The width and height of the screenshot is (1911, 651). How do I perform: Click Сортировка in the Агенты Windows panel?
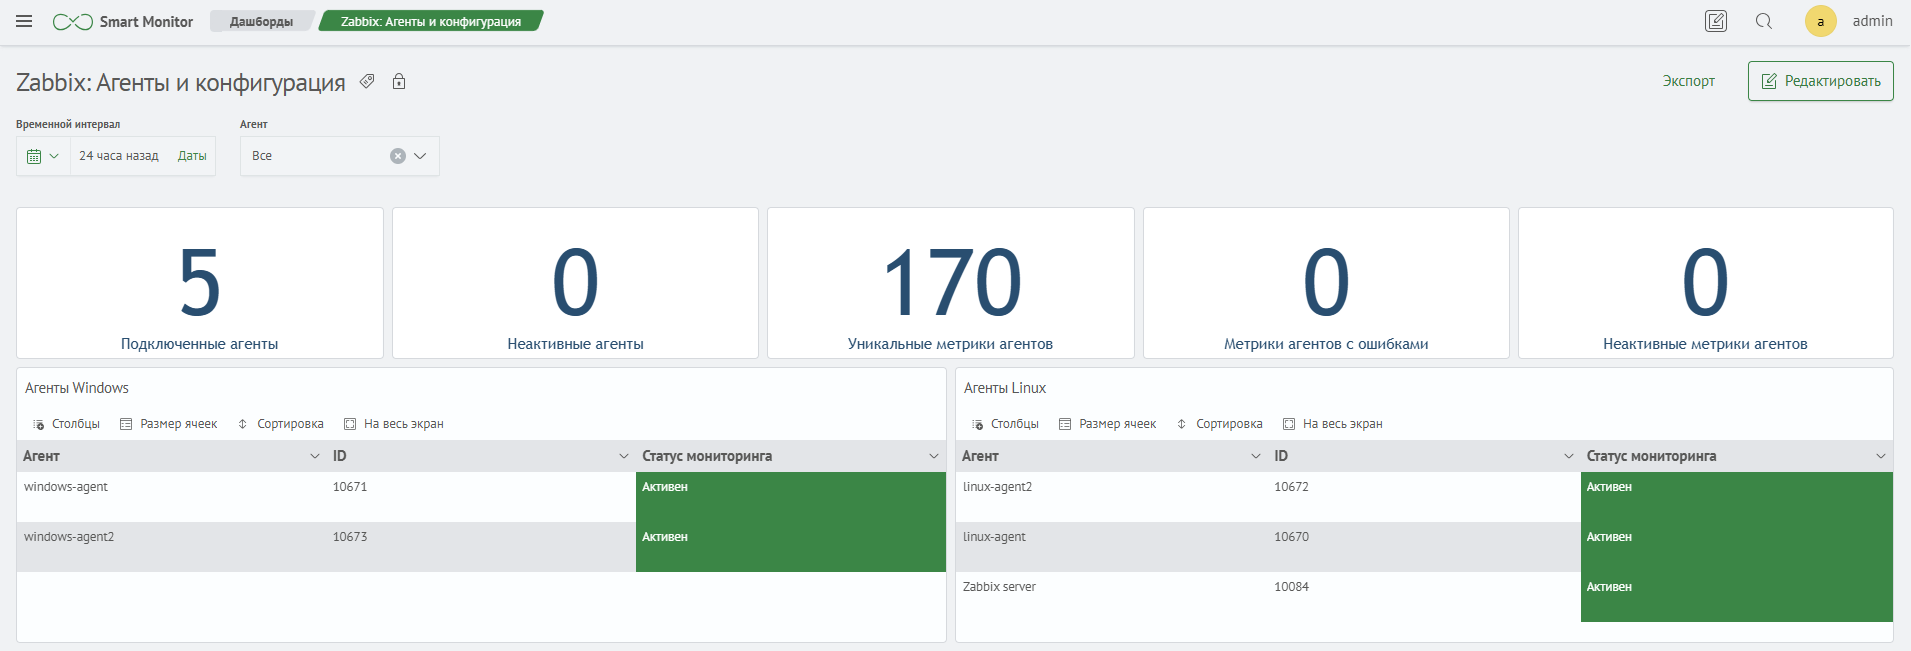click(x=281, y=424)
